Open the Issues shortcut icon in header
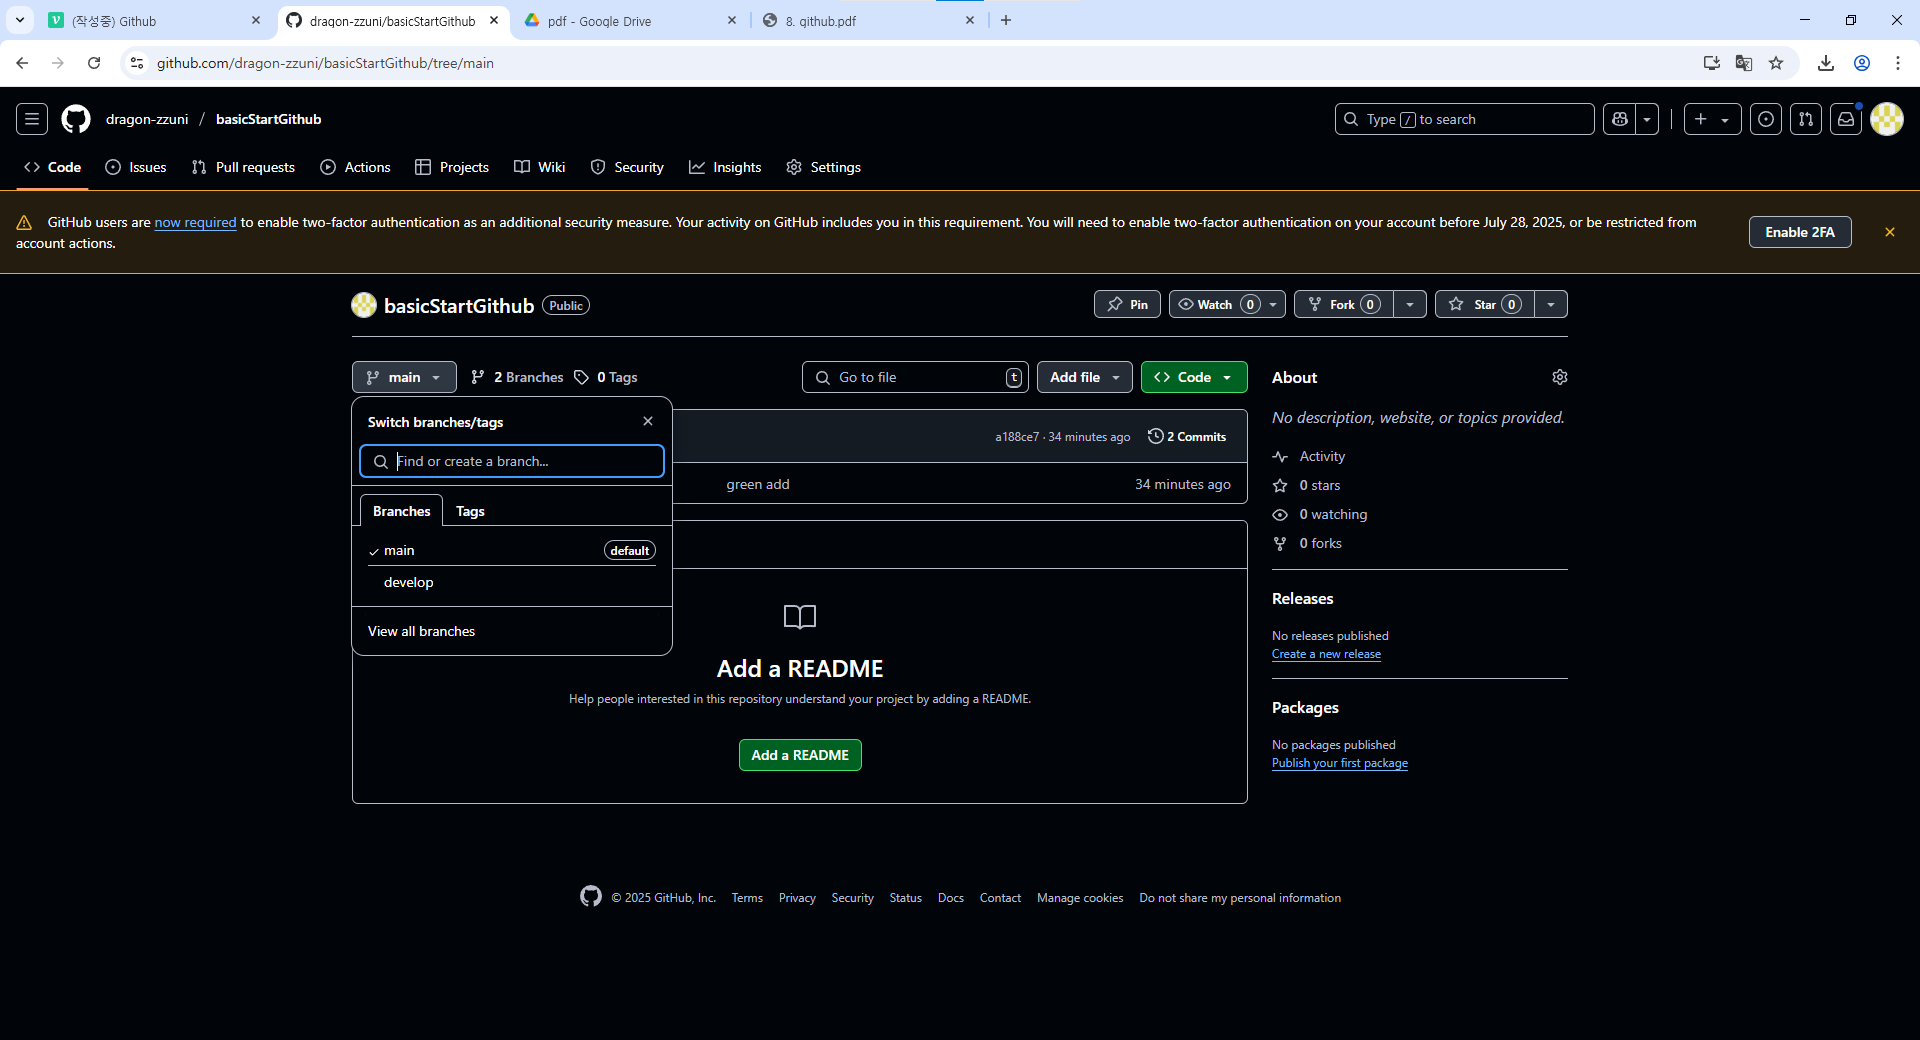 1766,119
